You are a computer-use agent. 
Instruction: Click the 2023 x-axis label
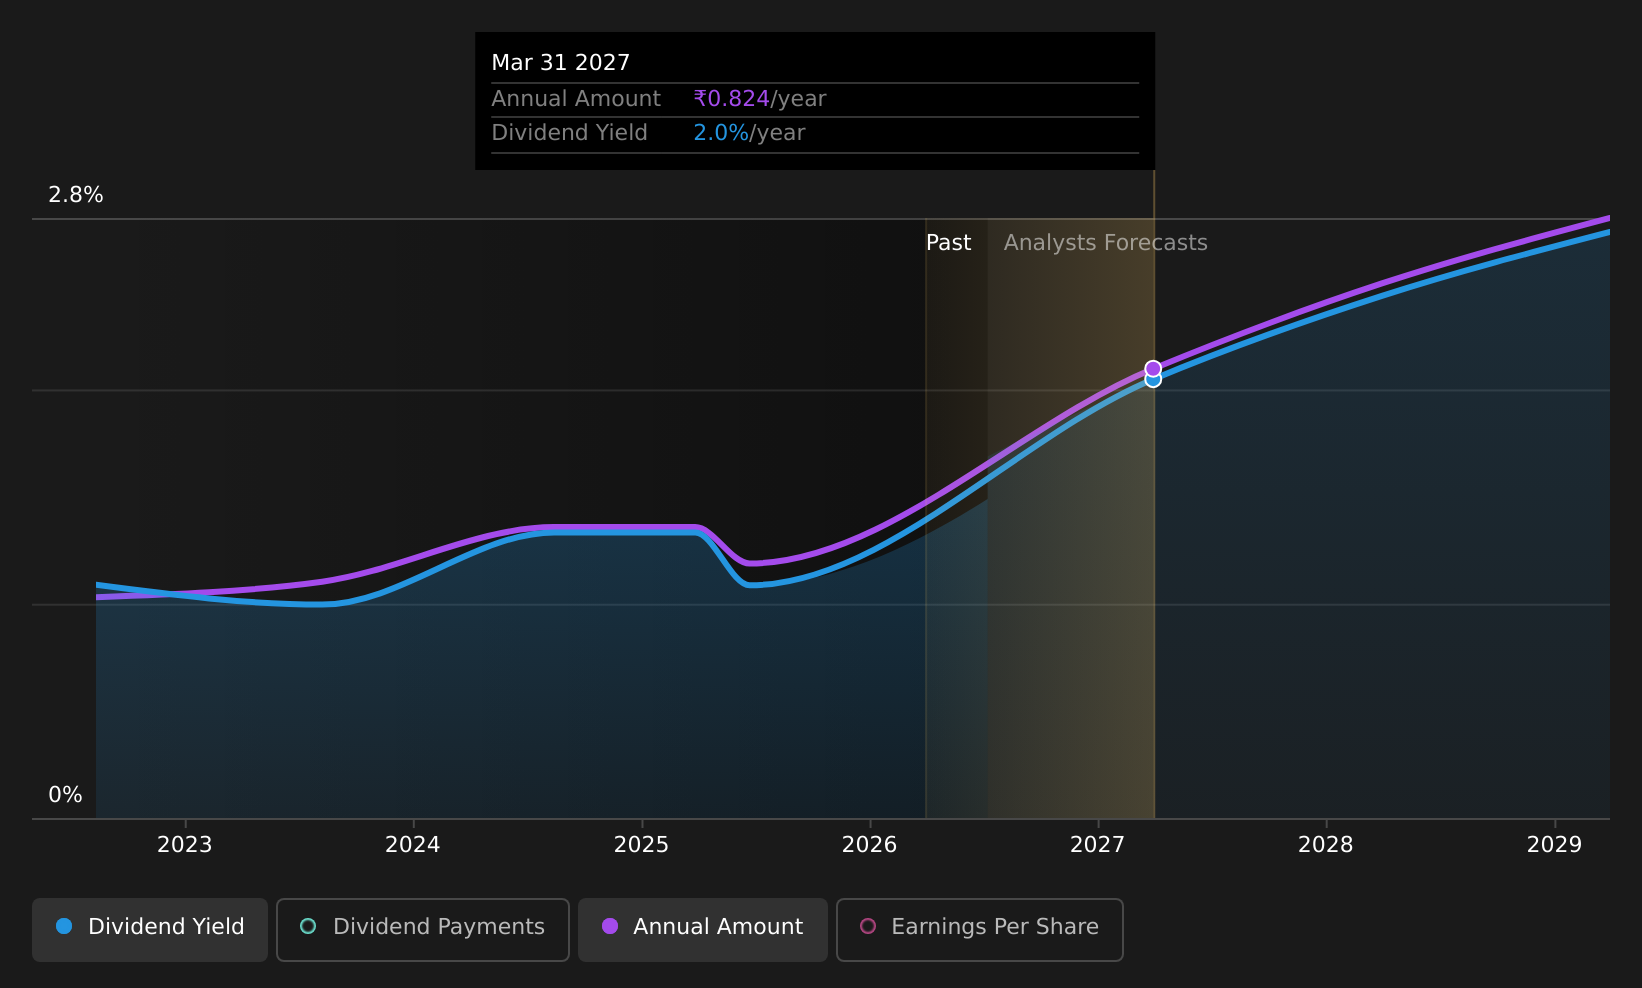(x=185, y=845)
